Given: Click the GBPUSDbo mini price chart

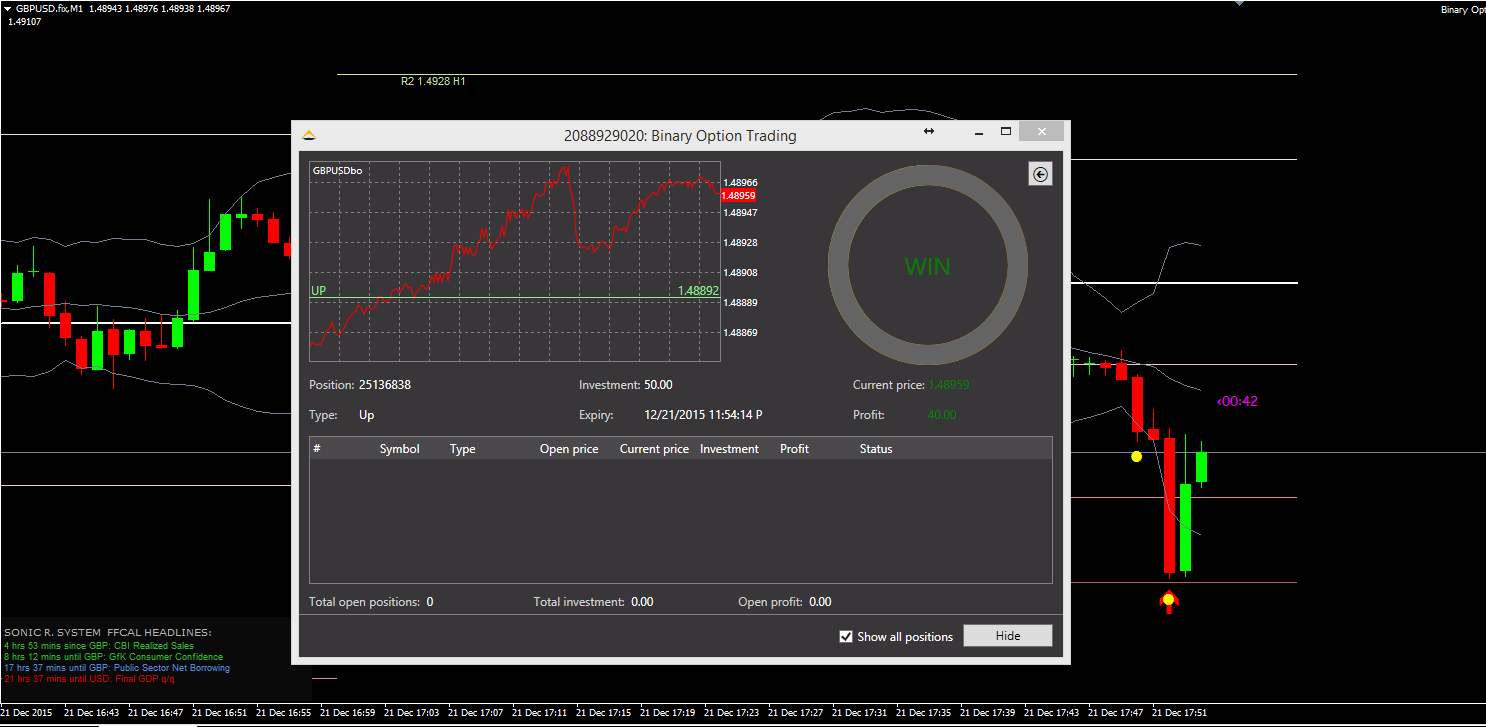Looking at the screenshot, I should (x=515, y=262).
